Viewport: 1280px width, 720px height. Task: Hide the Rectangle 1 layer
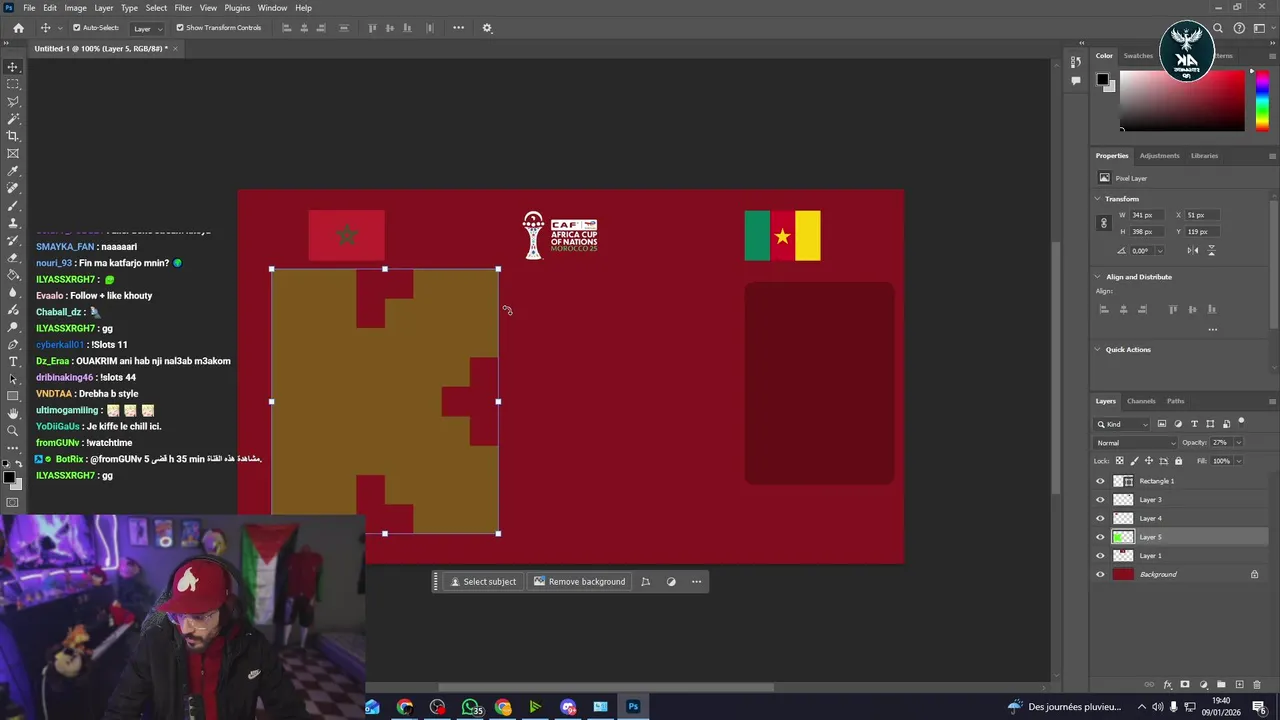[x=1100, y=481]
